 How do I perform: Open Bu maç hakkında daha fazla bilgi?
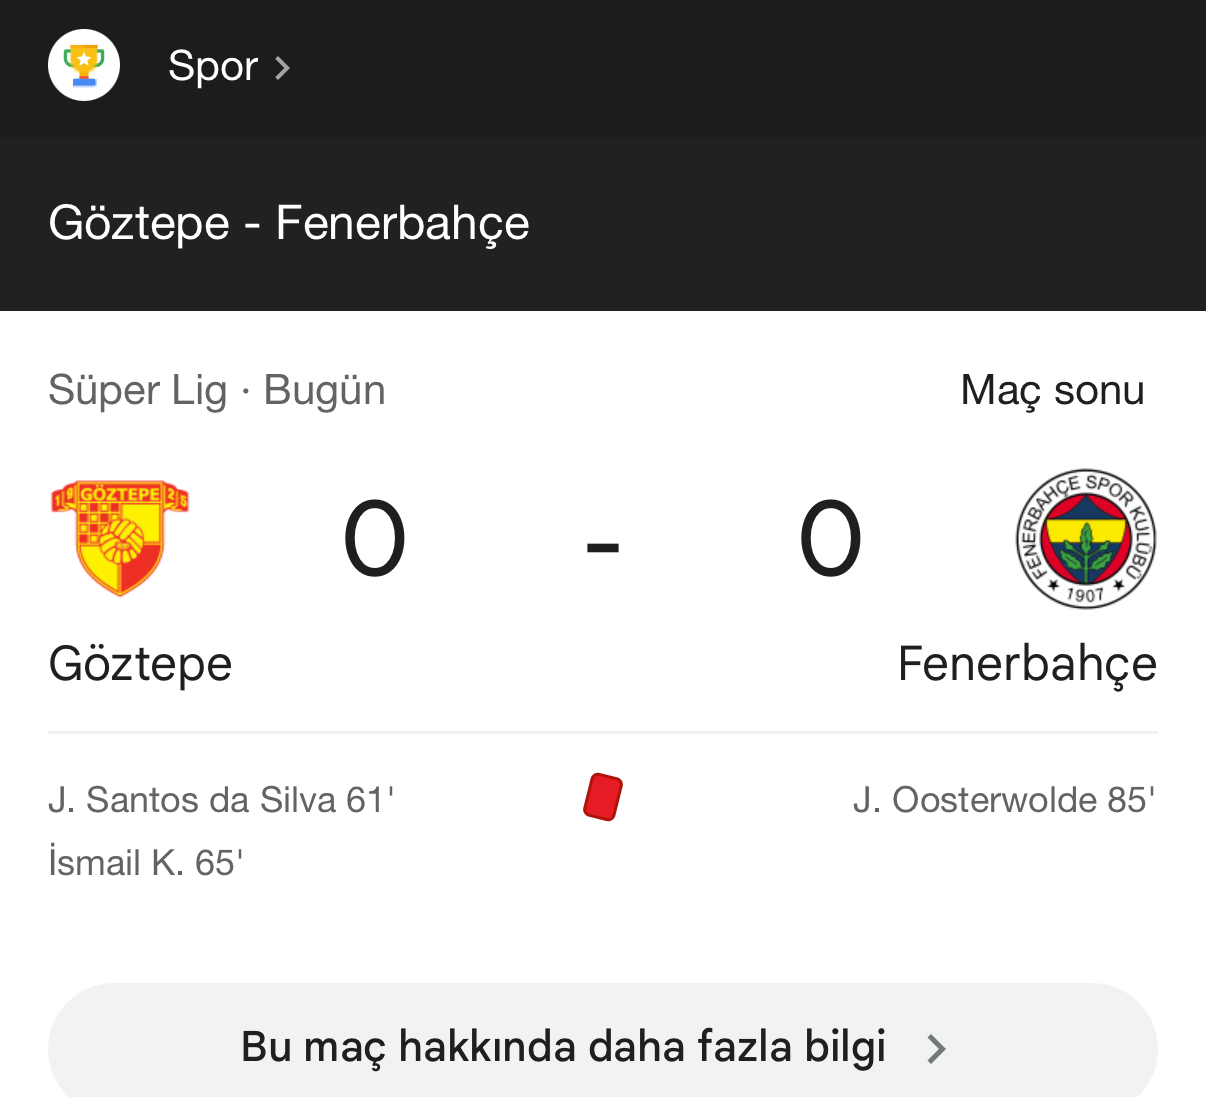[x=563, y=1047]
